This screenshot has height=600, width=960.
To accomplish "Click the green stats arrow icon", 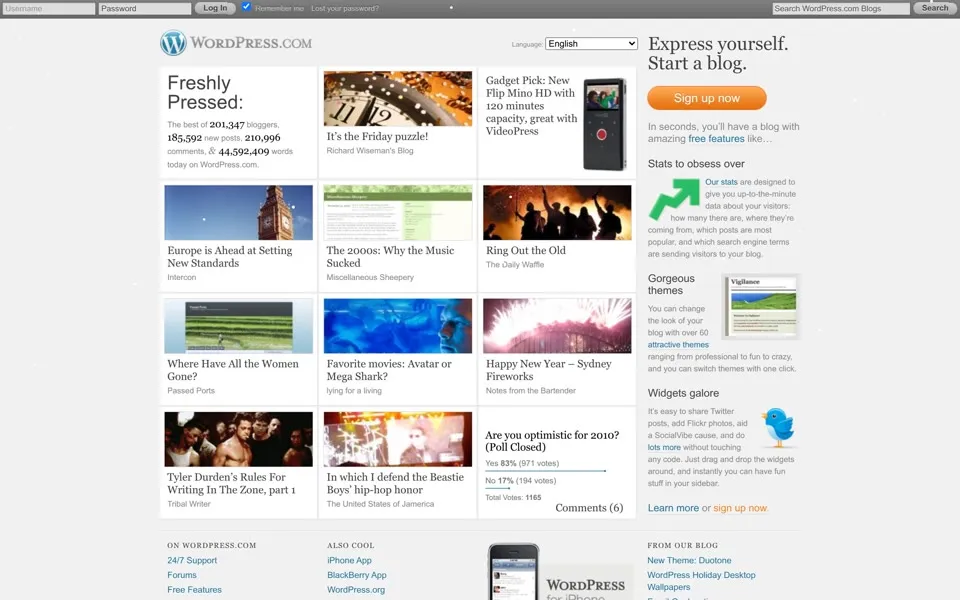I will (x=674, y=199).
